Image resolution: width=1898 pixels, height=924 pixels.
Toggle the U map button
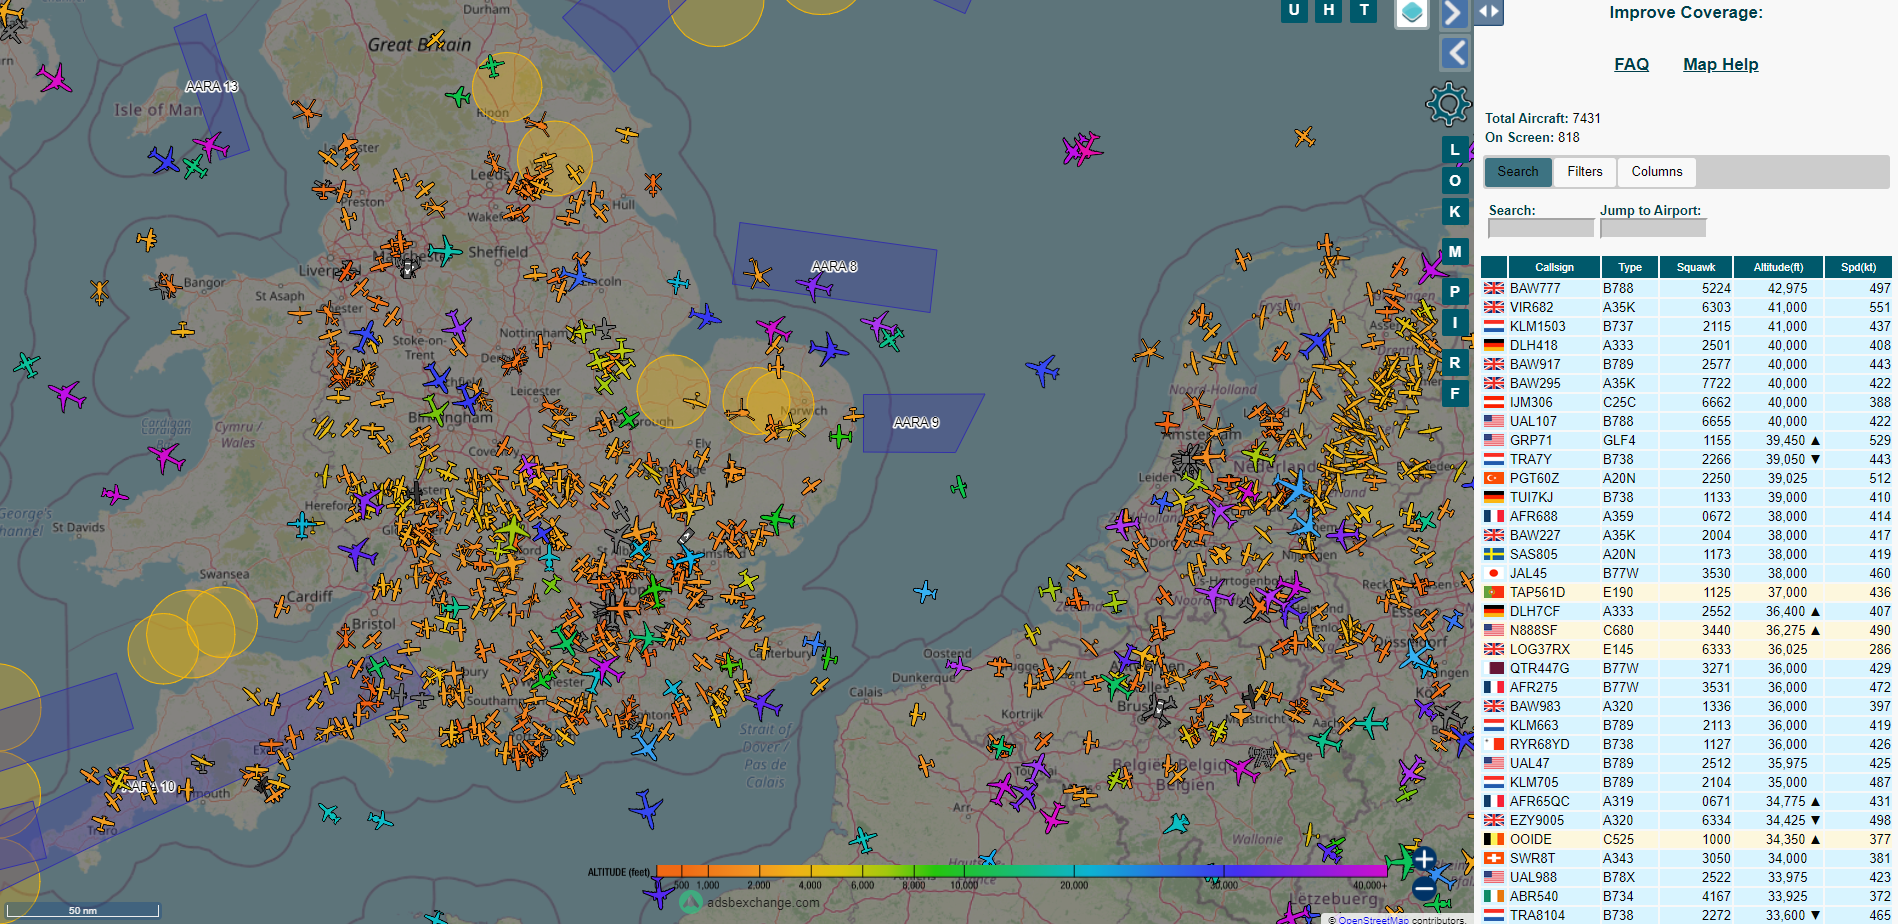point(1294,10)
